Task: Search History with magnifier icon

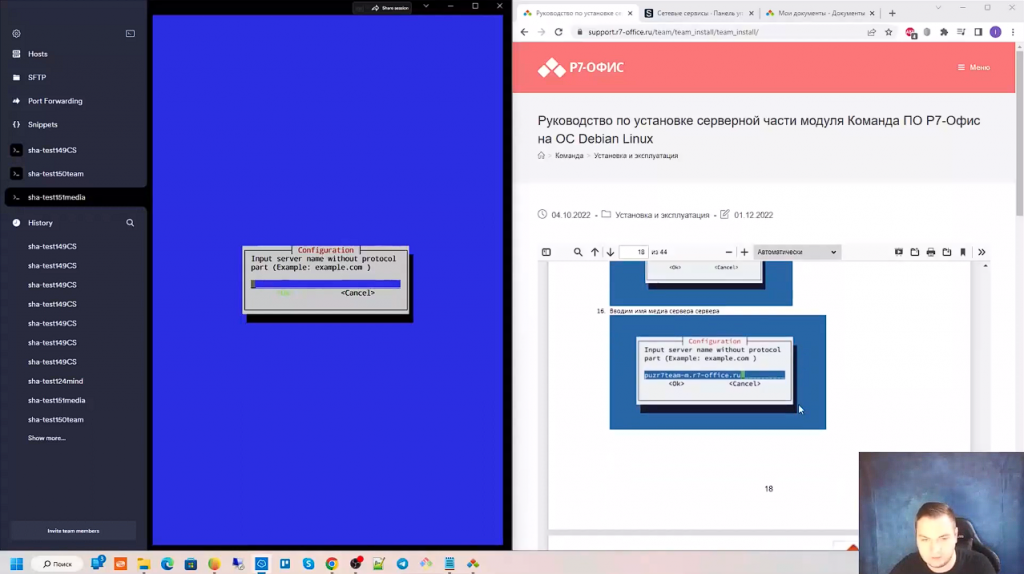Action: [130, 223]
